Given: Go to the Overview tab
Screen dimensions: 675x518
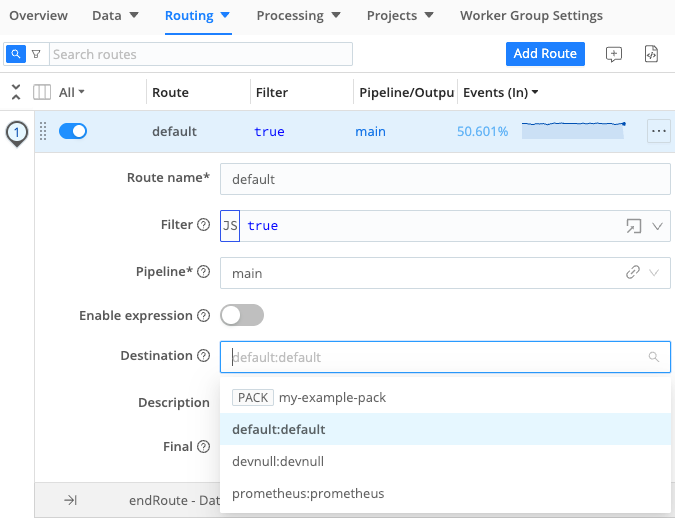Looking at the screenshot, I should (38, 16).
